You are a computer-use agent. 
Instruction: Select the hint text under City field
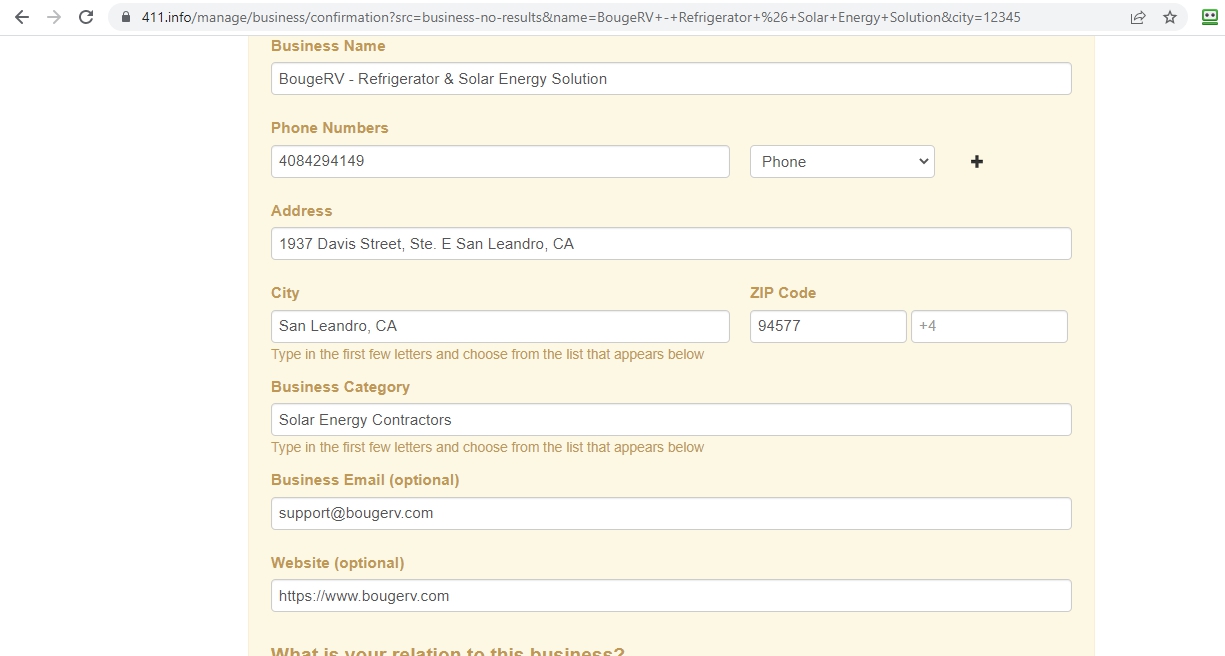[x=487, y=354]
